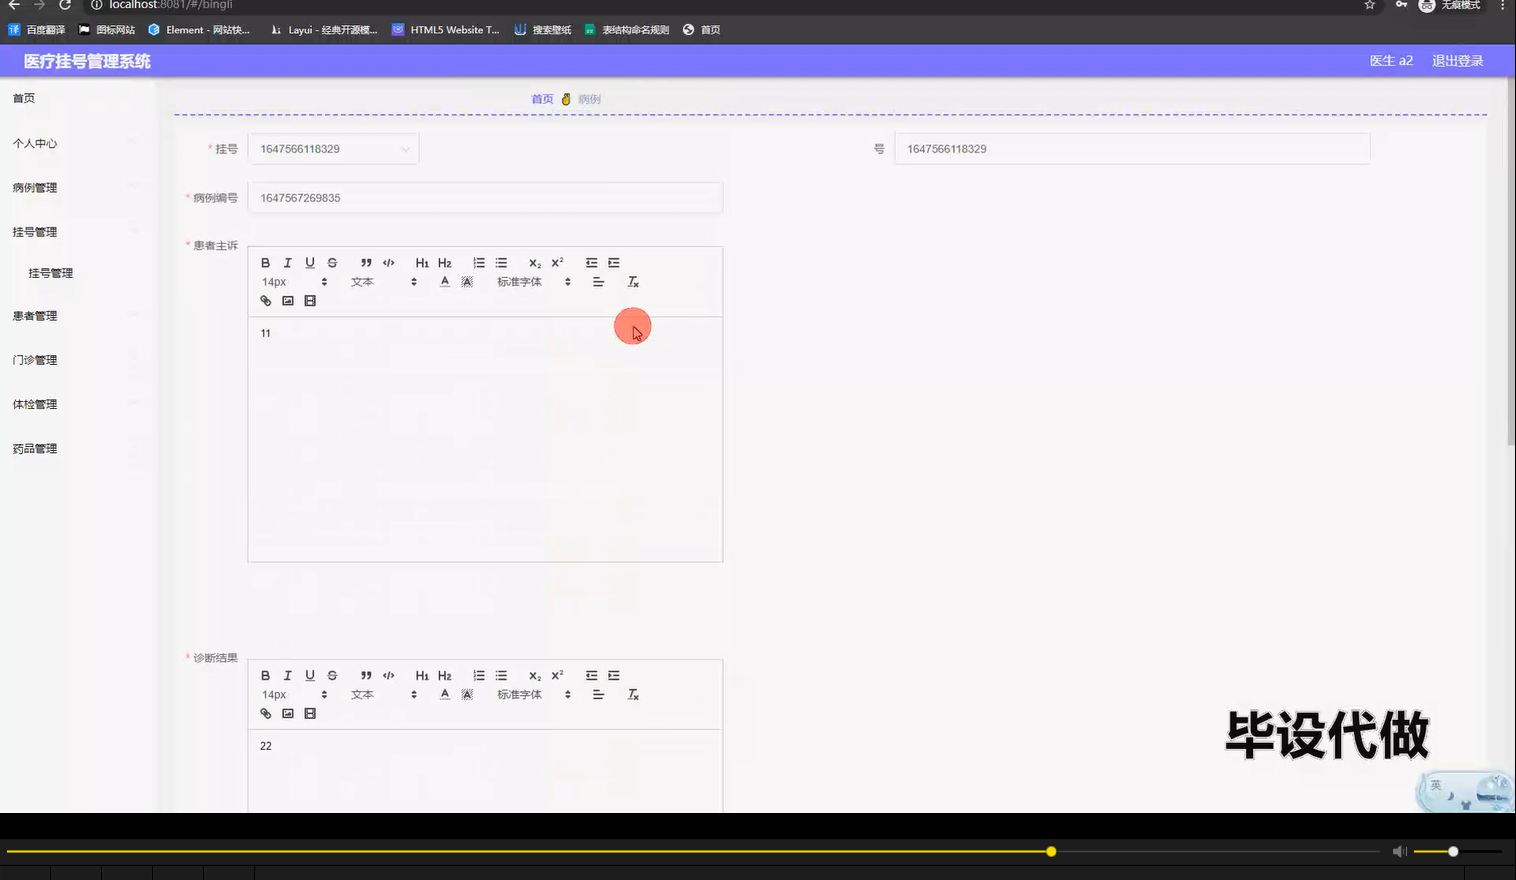
Task: Clear formatting in the 诊断结果 editor
Action: click(633, 695)
